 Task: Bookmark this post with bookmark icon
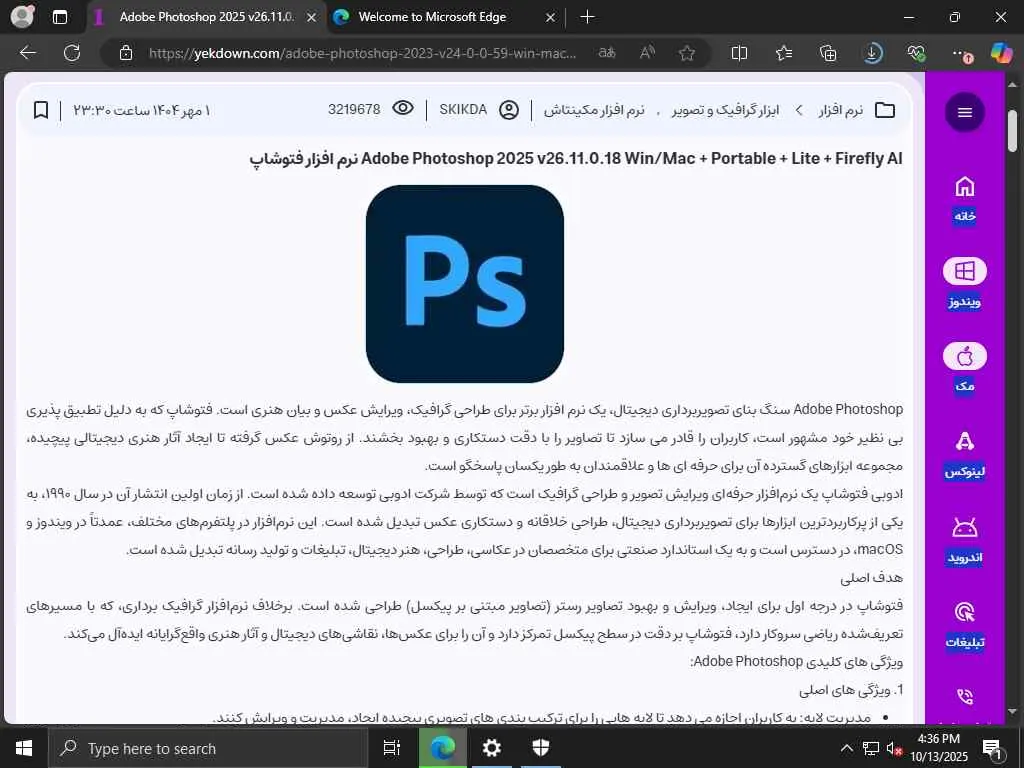(40, 110)
